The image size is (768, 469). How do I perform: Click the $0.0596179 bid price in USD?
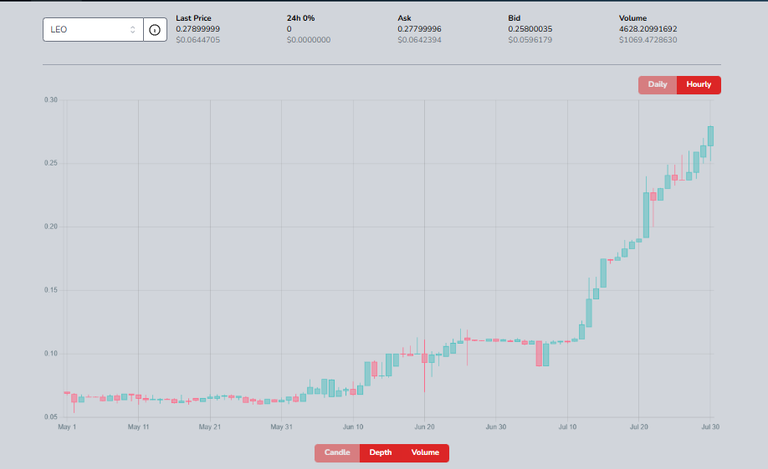point(530,40)
